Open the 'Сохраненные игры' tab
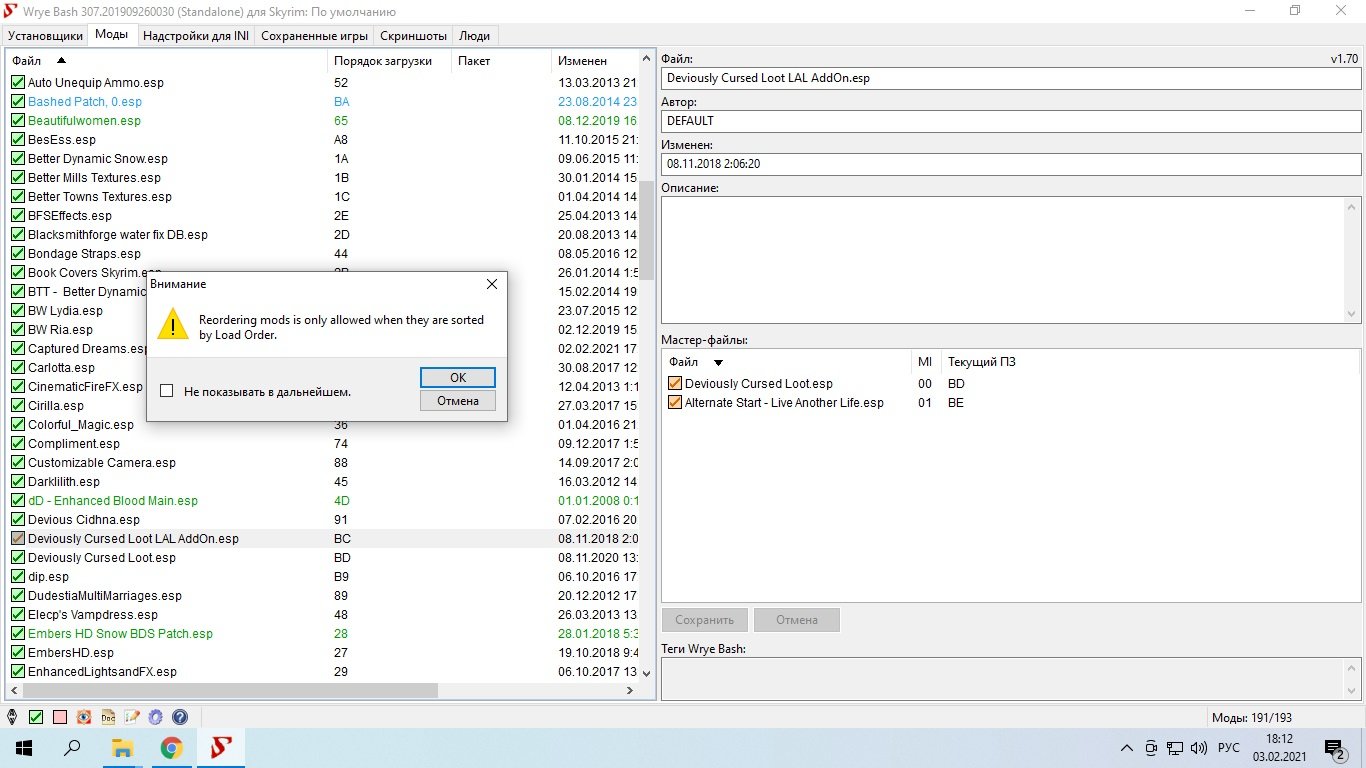This screenshot has width=1366, height=768. click(314, 35)
